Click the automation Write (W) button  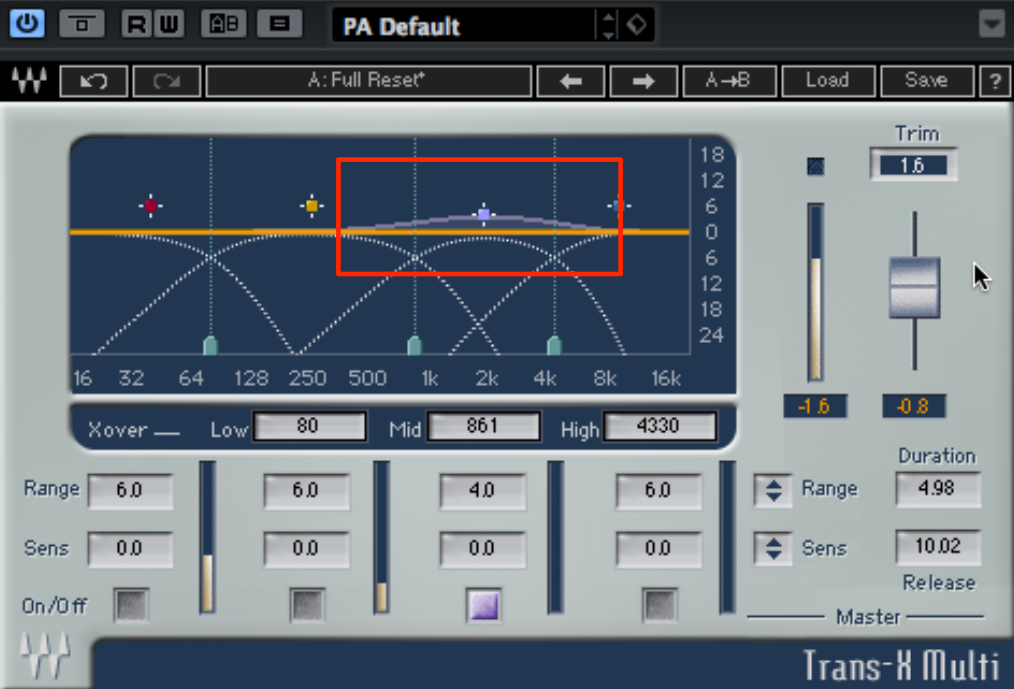(x=169, y=24)
